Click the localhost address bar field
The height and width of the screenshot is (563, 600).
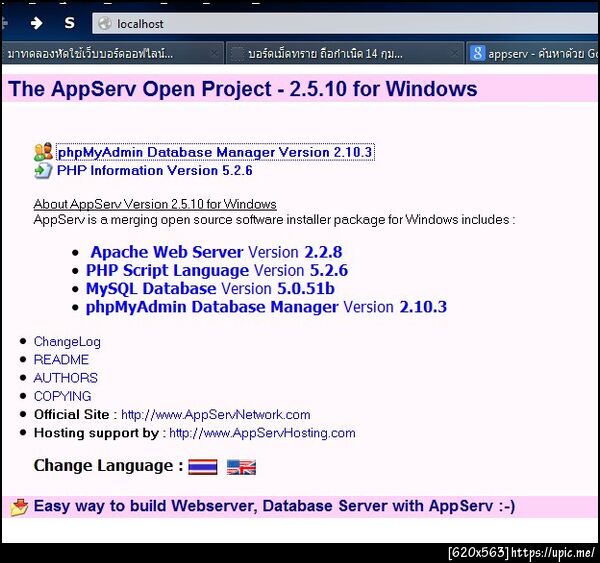click(x=346, y=24)
